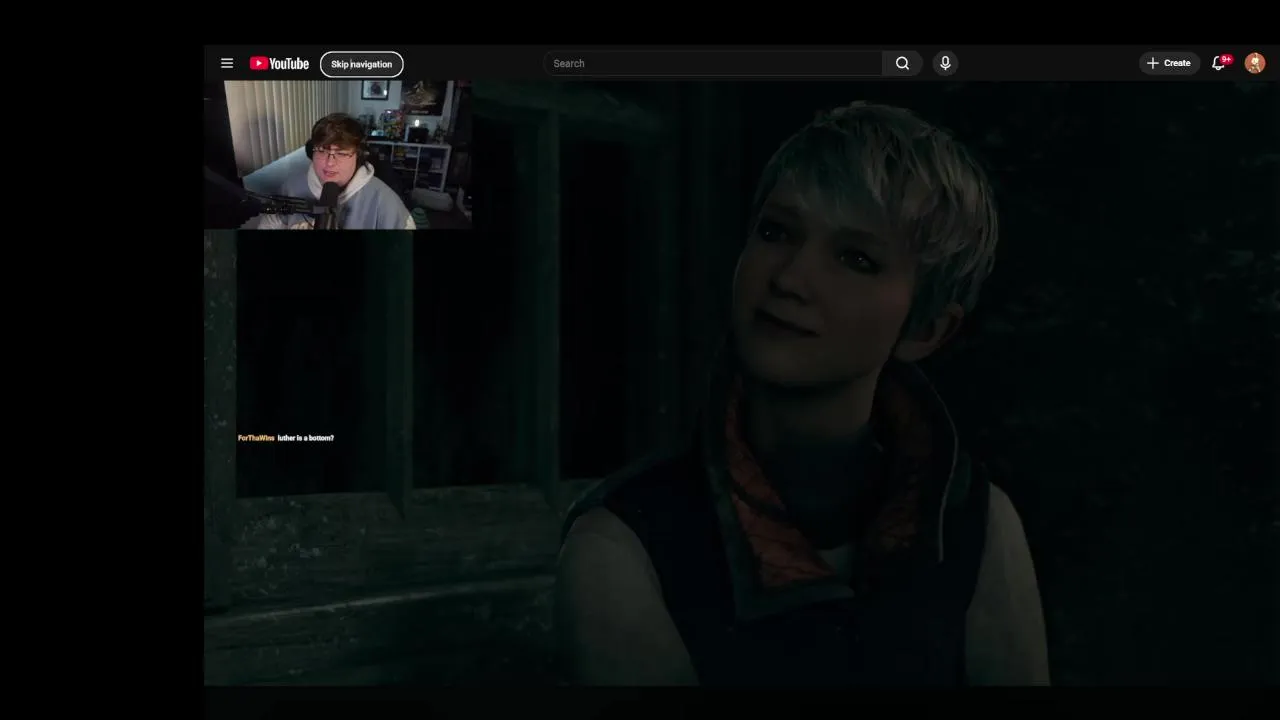
Task: Click the magnifying glass search button
Action: pos(902,63)
